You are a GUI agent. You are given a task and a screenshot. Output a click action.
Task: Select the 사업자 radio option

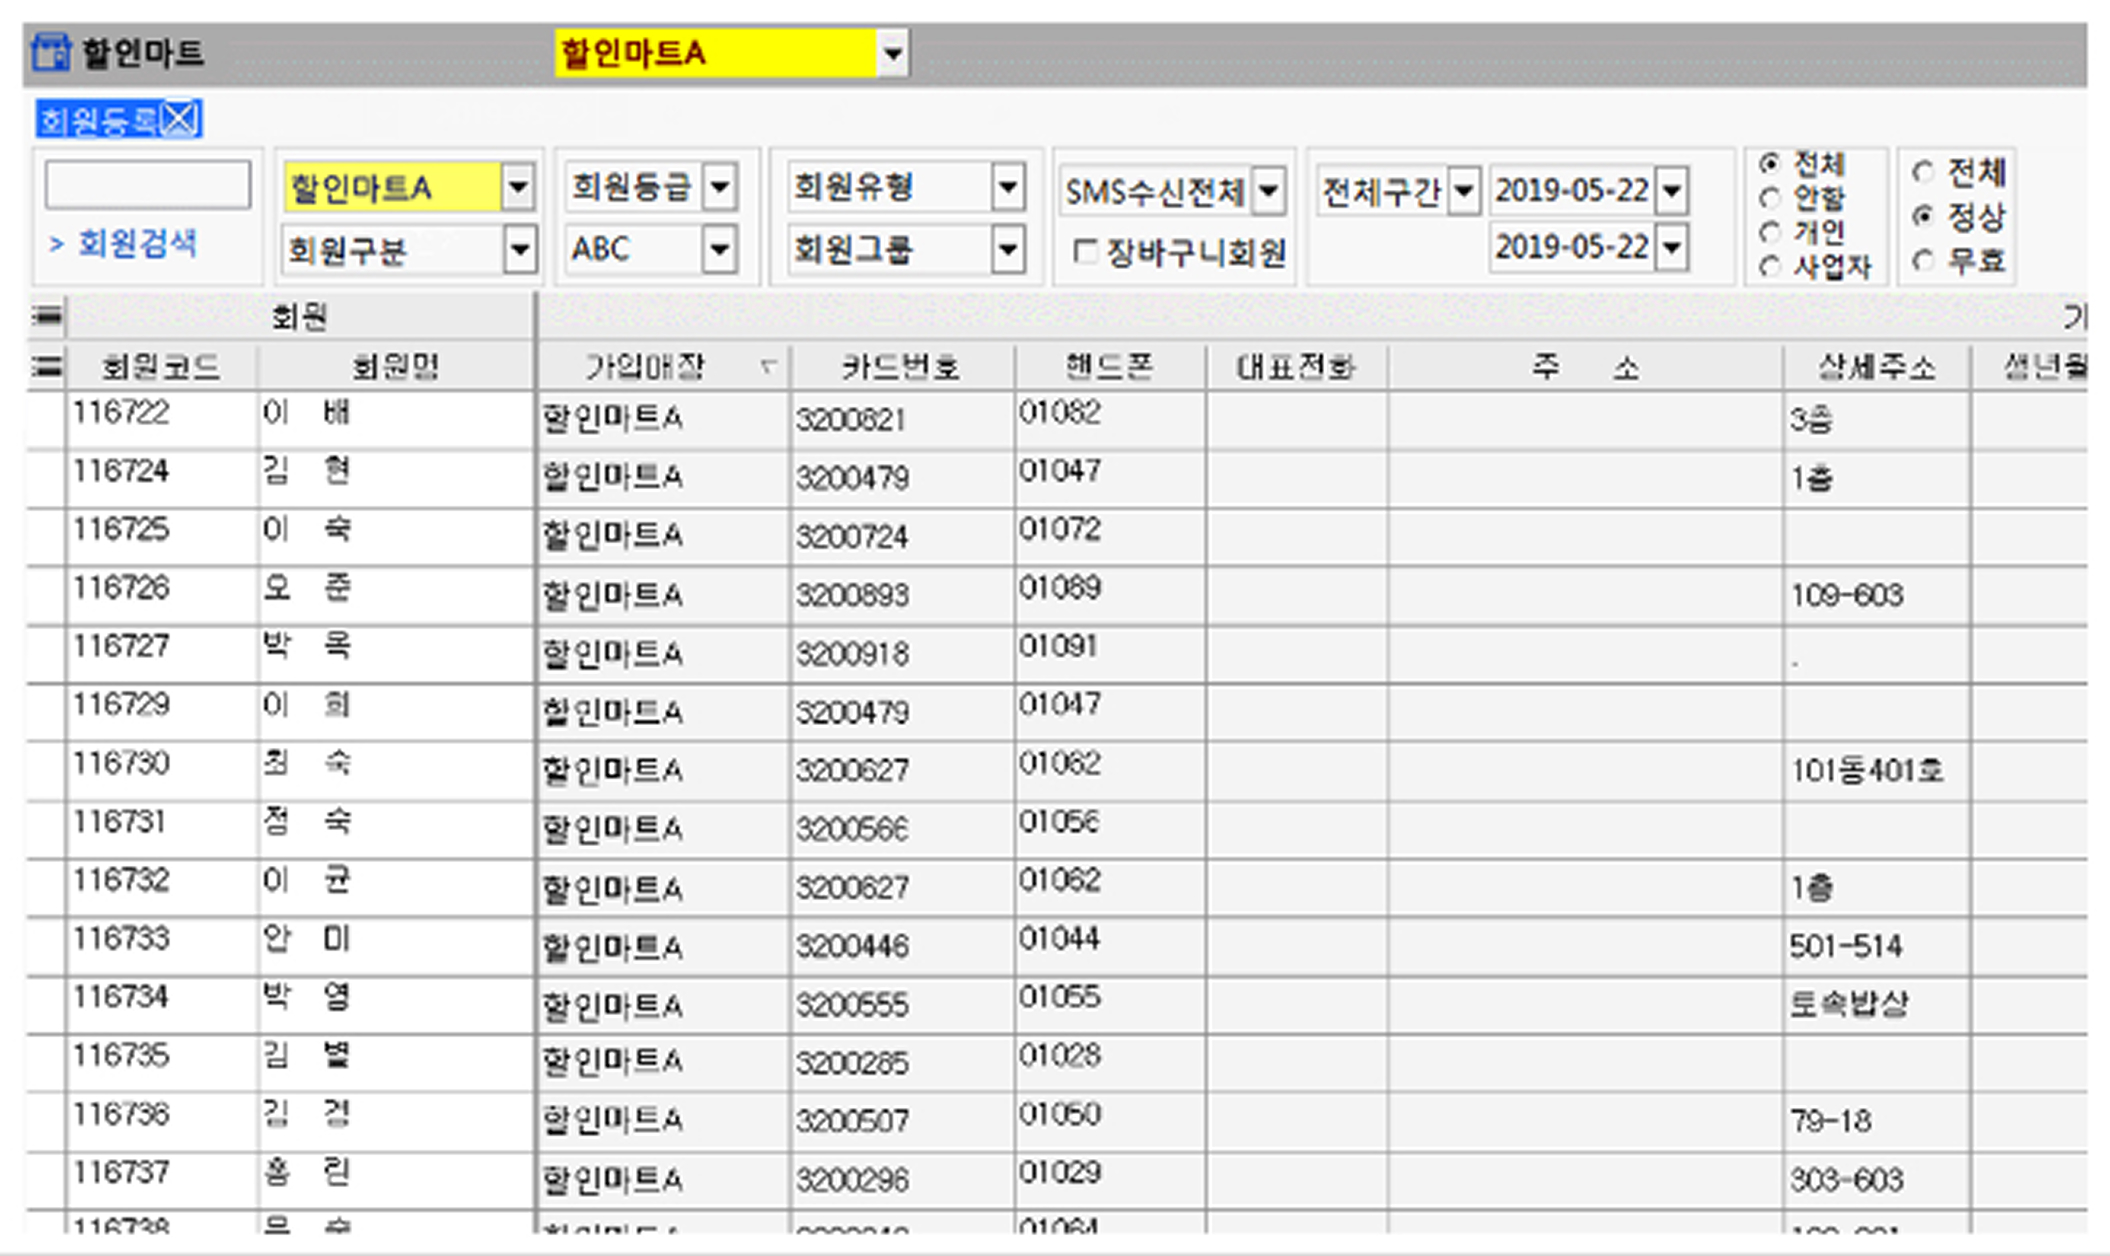coord(1770,266)
